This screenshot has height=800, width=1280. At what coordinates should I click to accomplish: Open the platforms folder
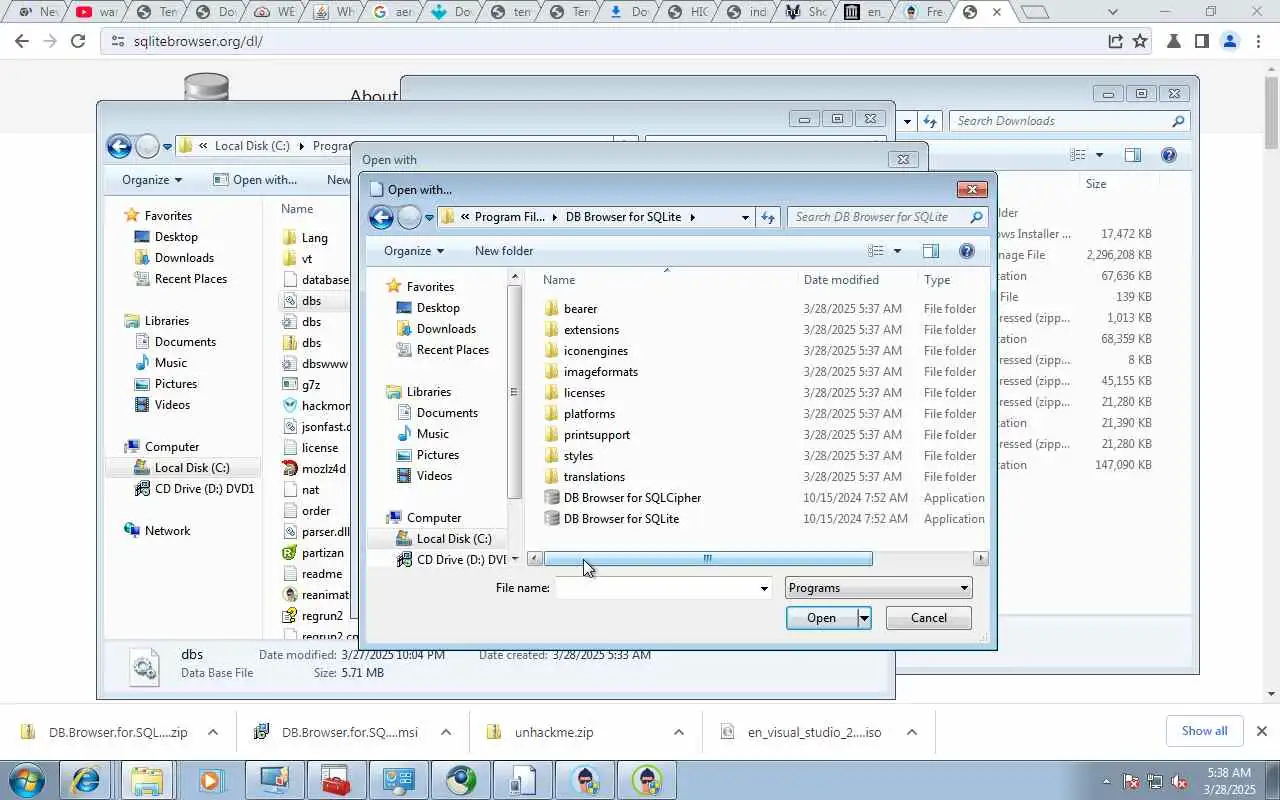pyautogui.click(x=579, y=413)
